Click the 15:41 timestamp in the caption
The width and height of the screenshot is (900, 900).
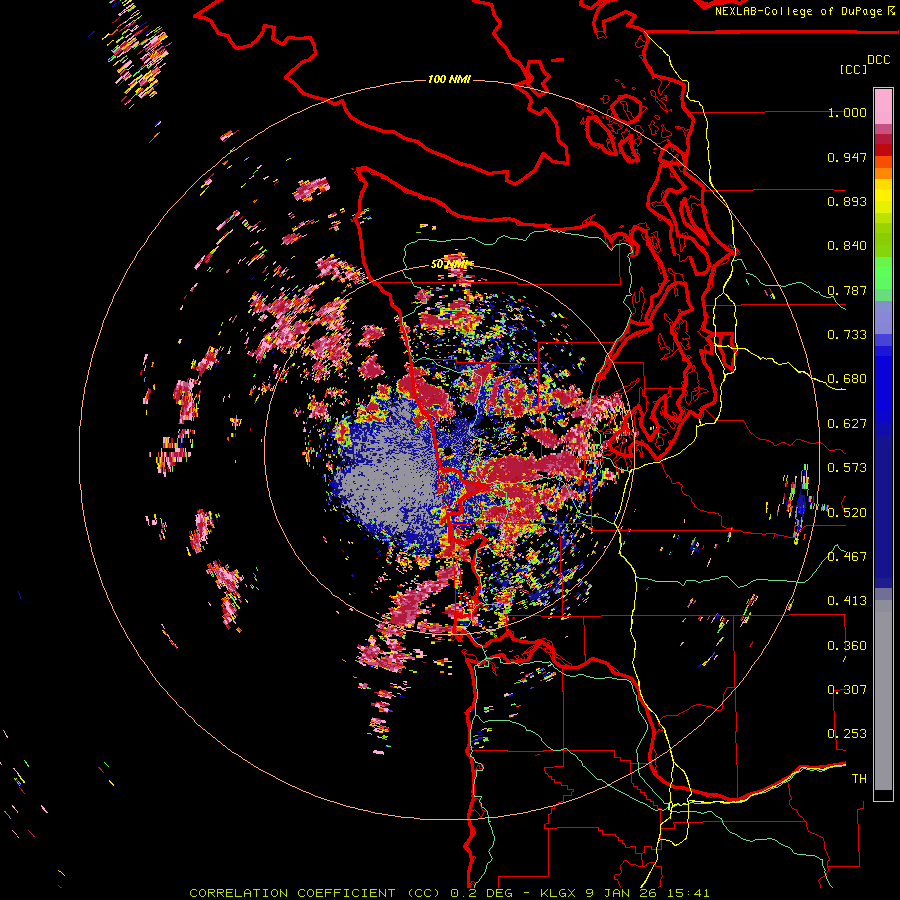click(690, 893)
